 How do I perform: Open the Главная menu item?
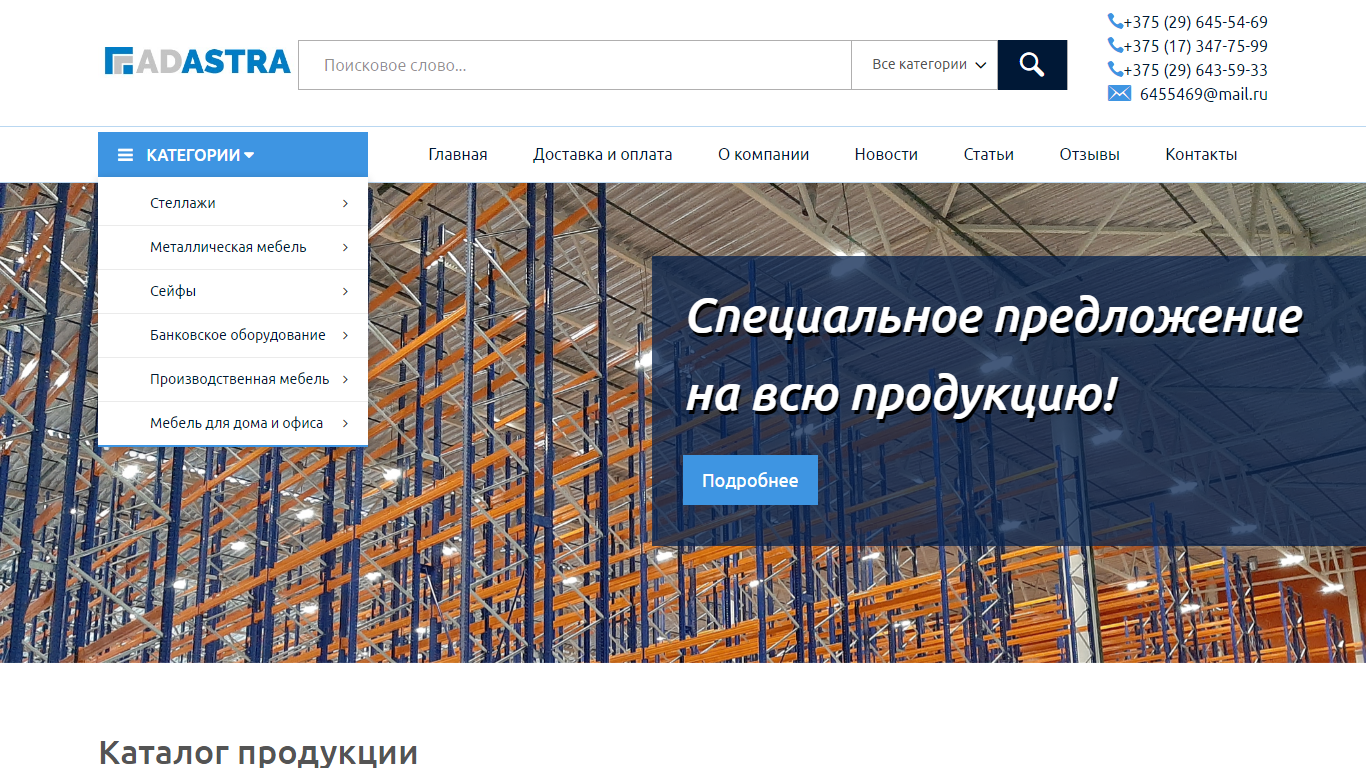(458, 154)
